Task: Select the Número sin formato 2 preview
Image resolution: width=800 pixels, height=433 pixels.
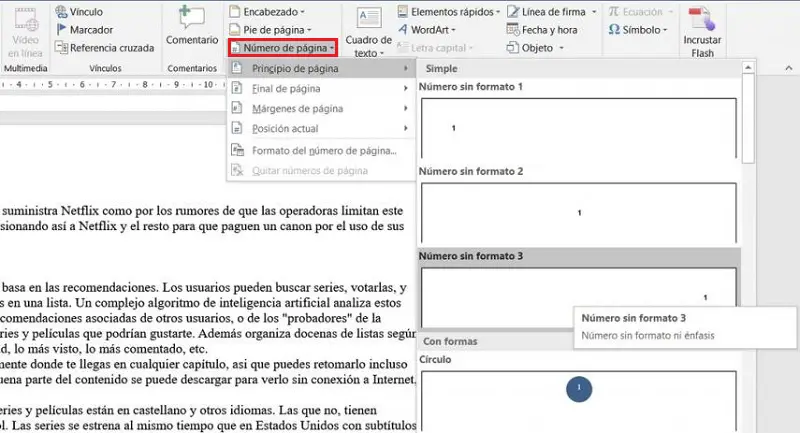Action: click(x=579, y=212)
